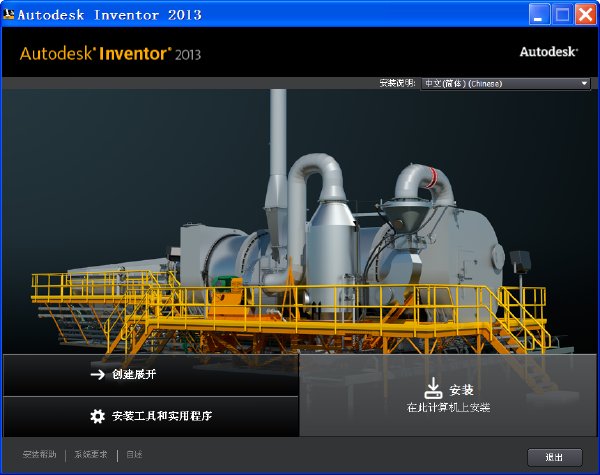Minimize the Autodesk Inventor 2013 window
Image resolution: width=600 pixels, height=475 pixels.
539,15
